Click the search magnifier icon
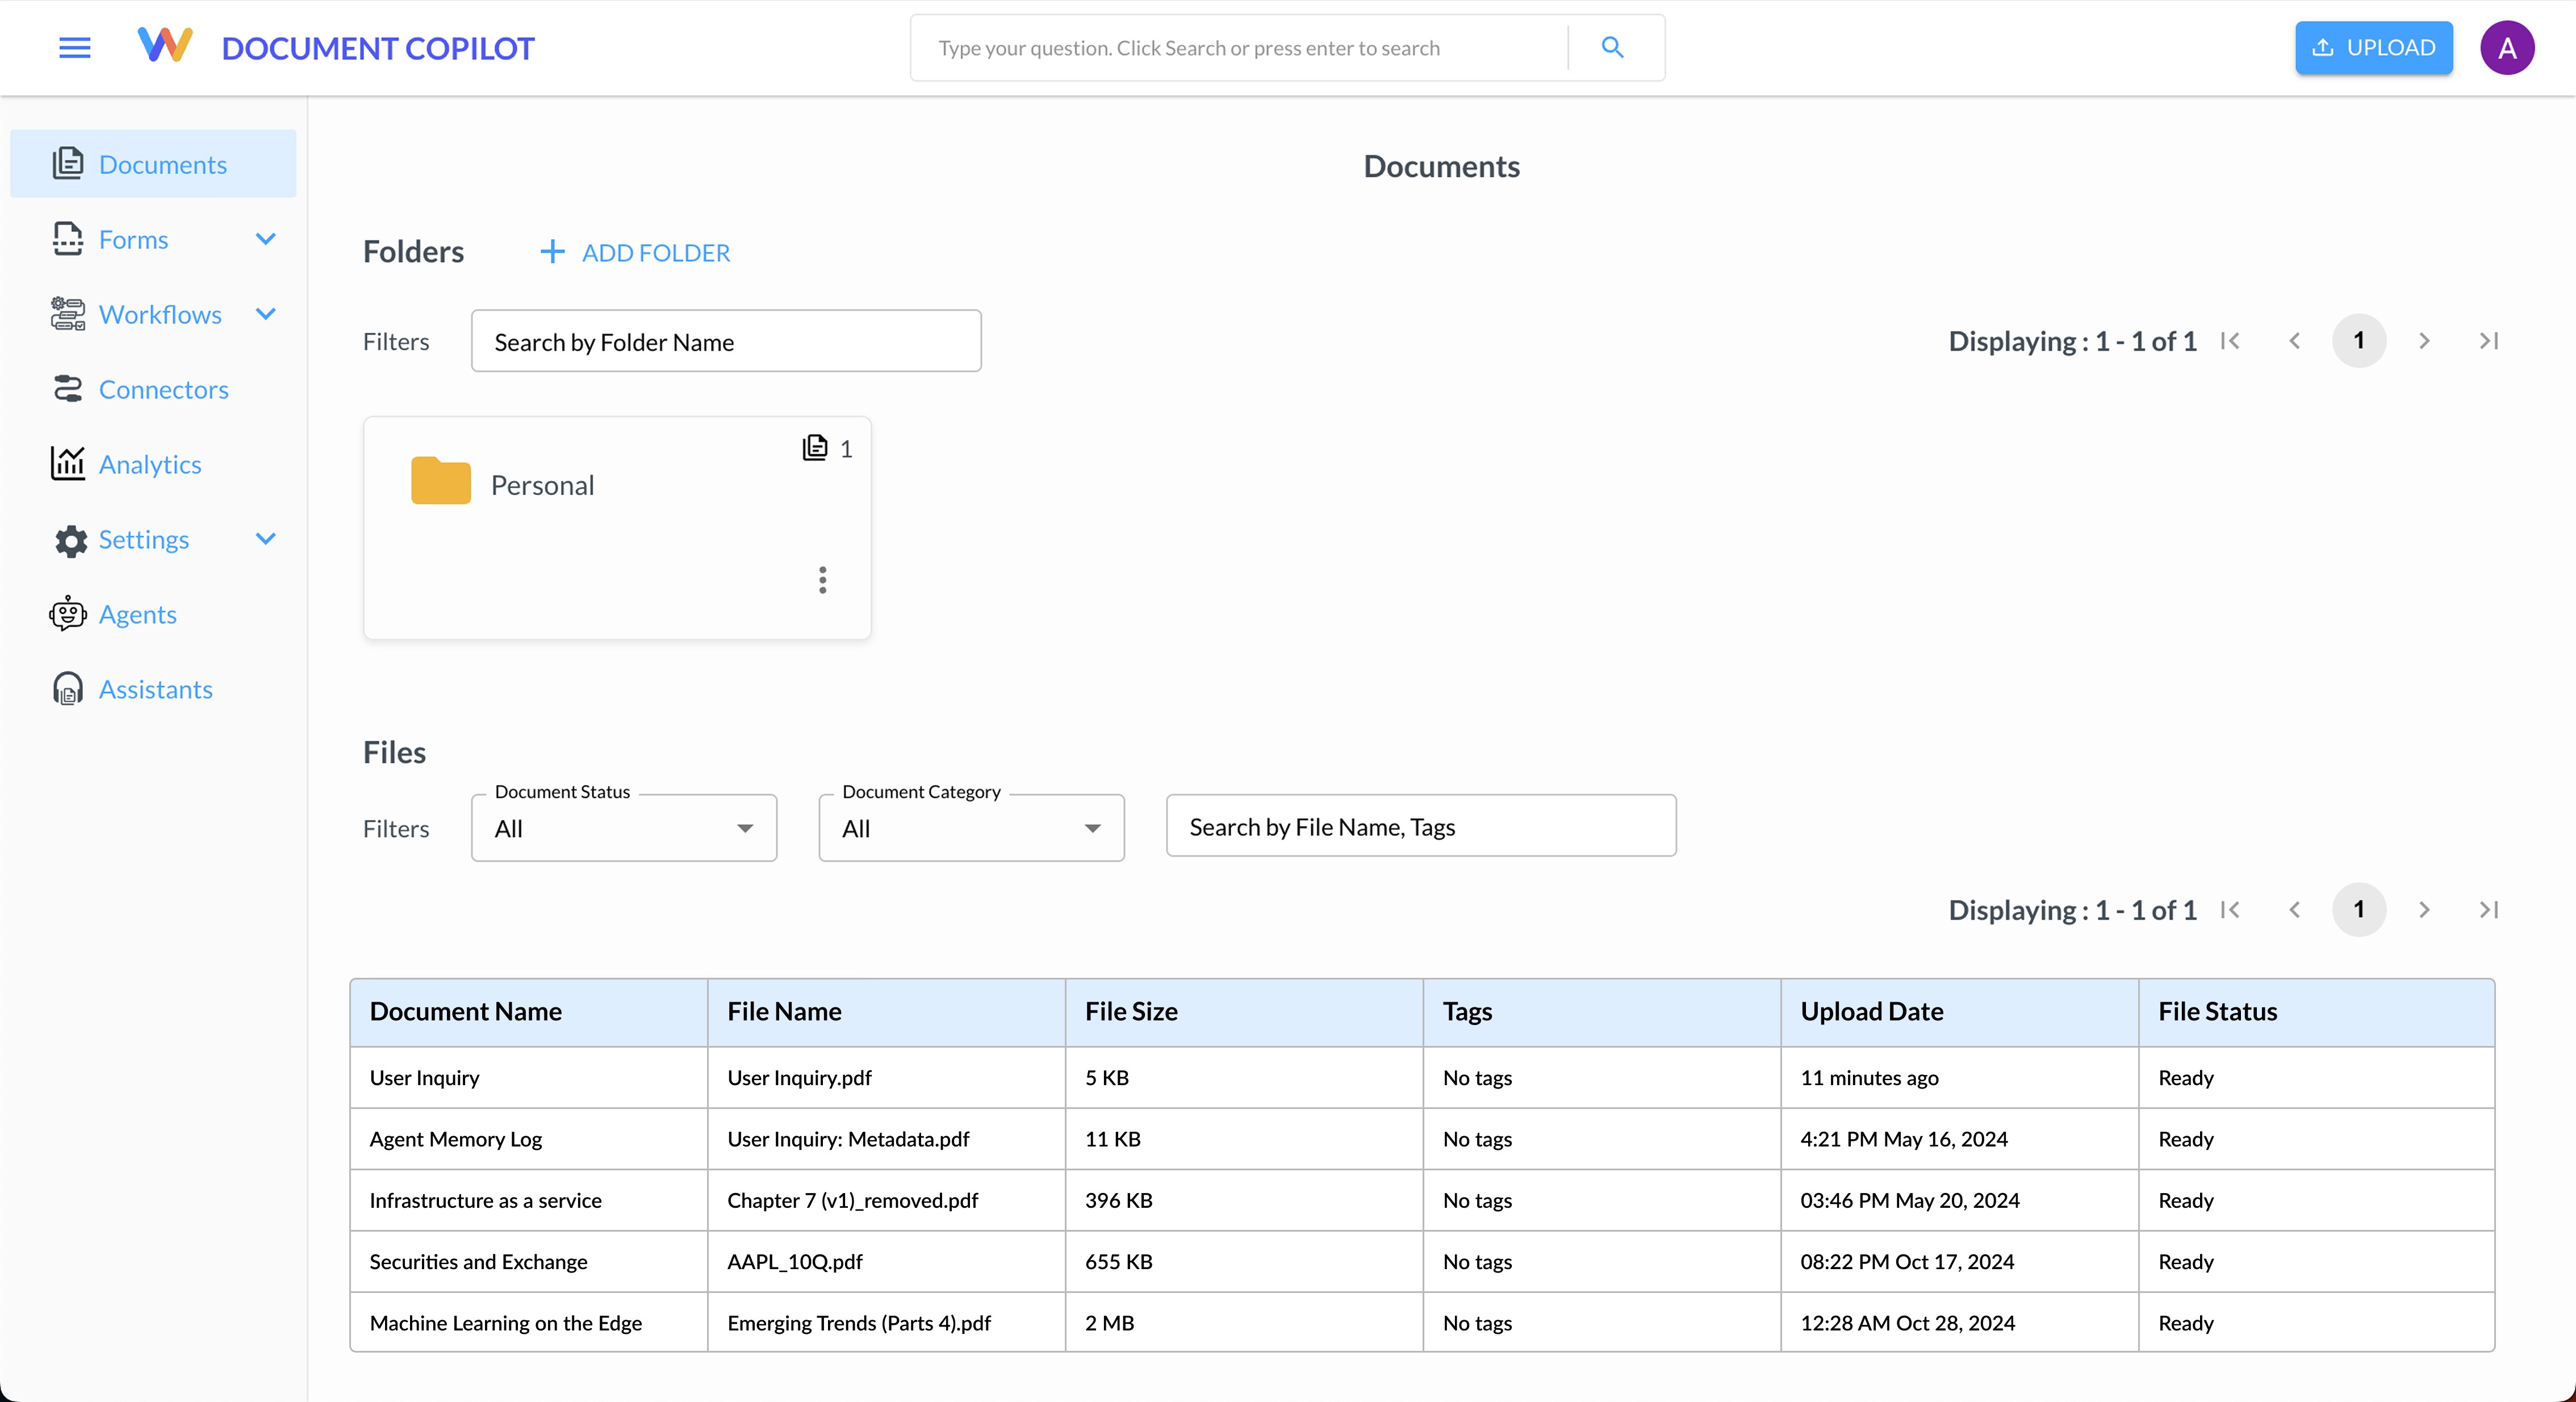The width and height of the screenshot is (2576, 1402). point(1612,47)
